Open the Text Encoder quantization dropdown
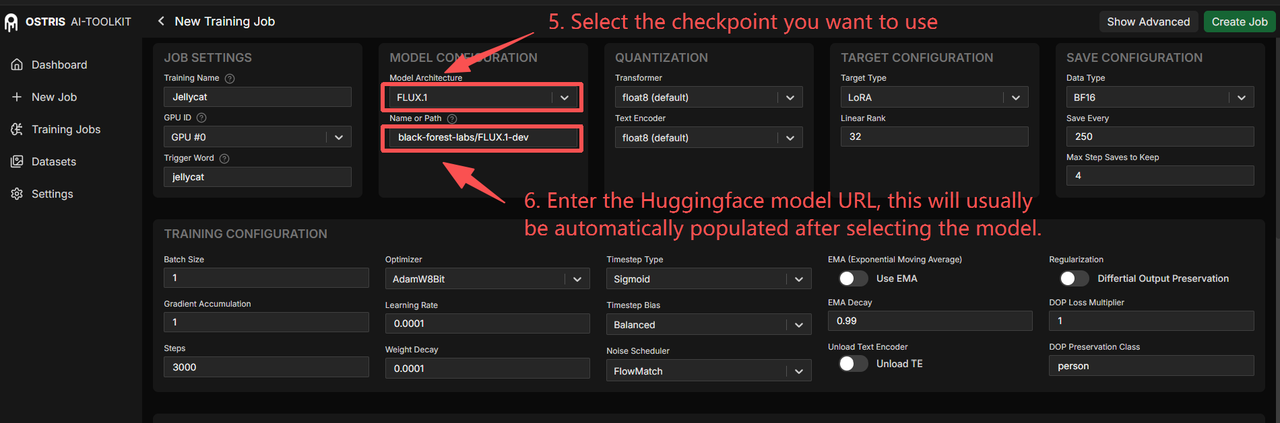Screen dimensions: 1280x423 click(708, 137)
